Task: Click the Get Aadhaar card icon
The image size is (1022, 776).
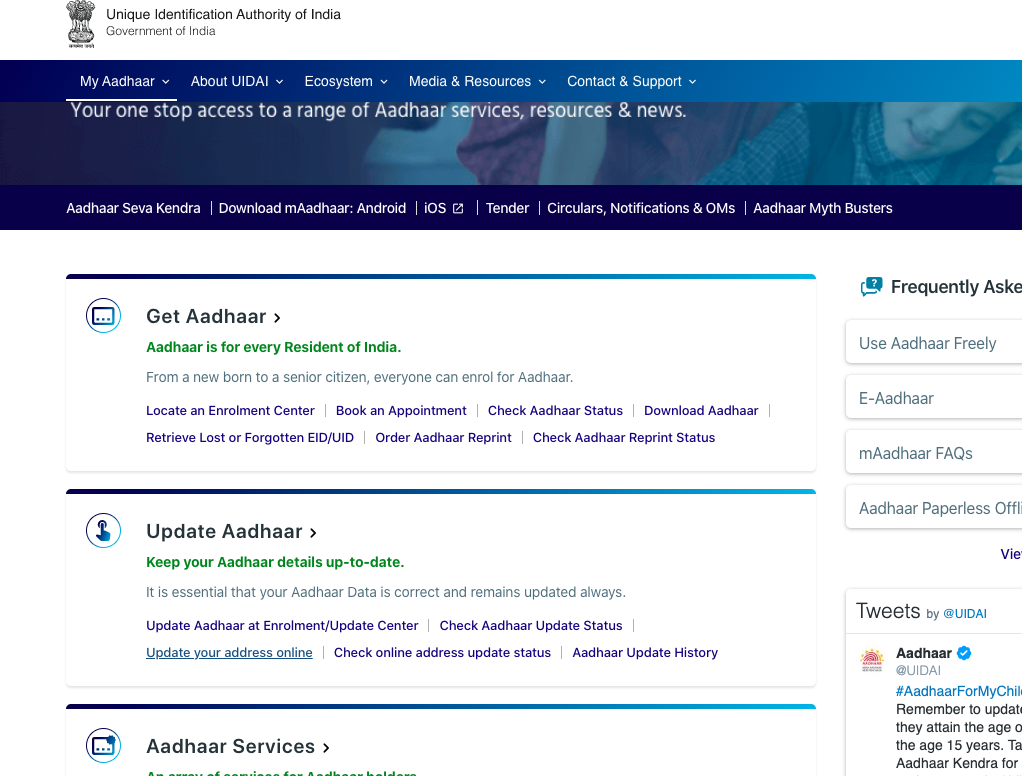Action: coord(103,316)
